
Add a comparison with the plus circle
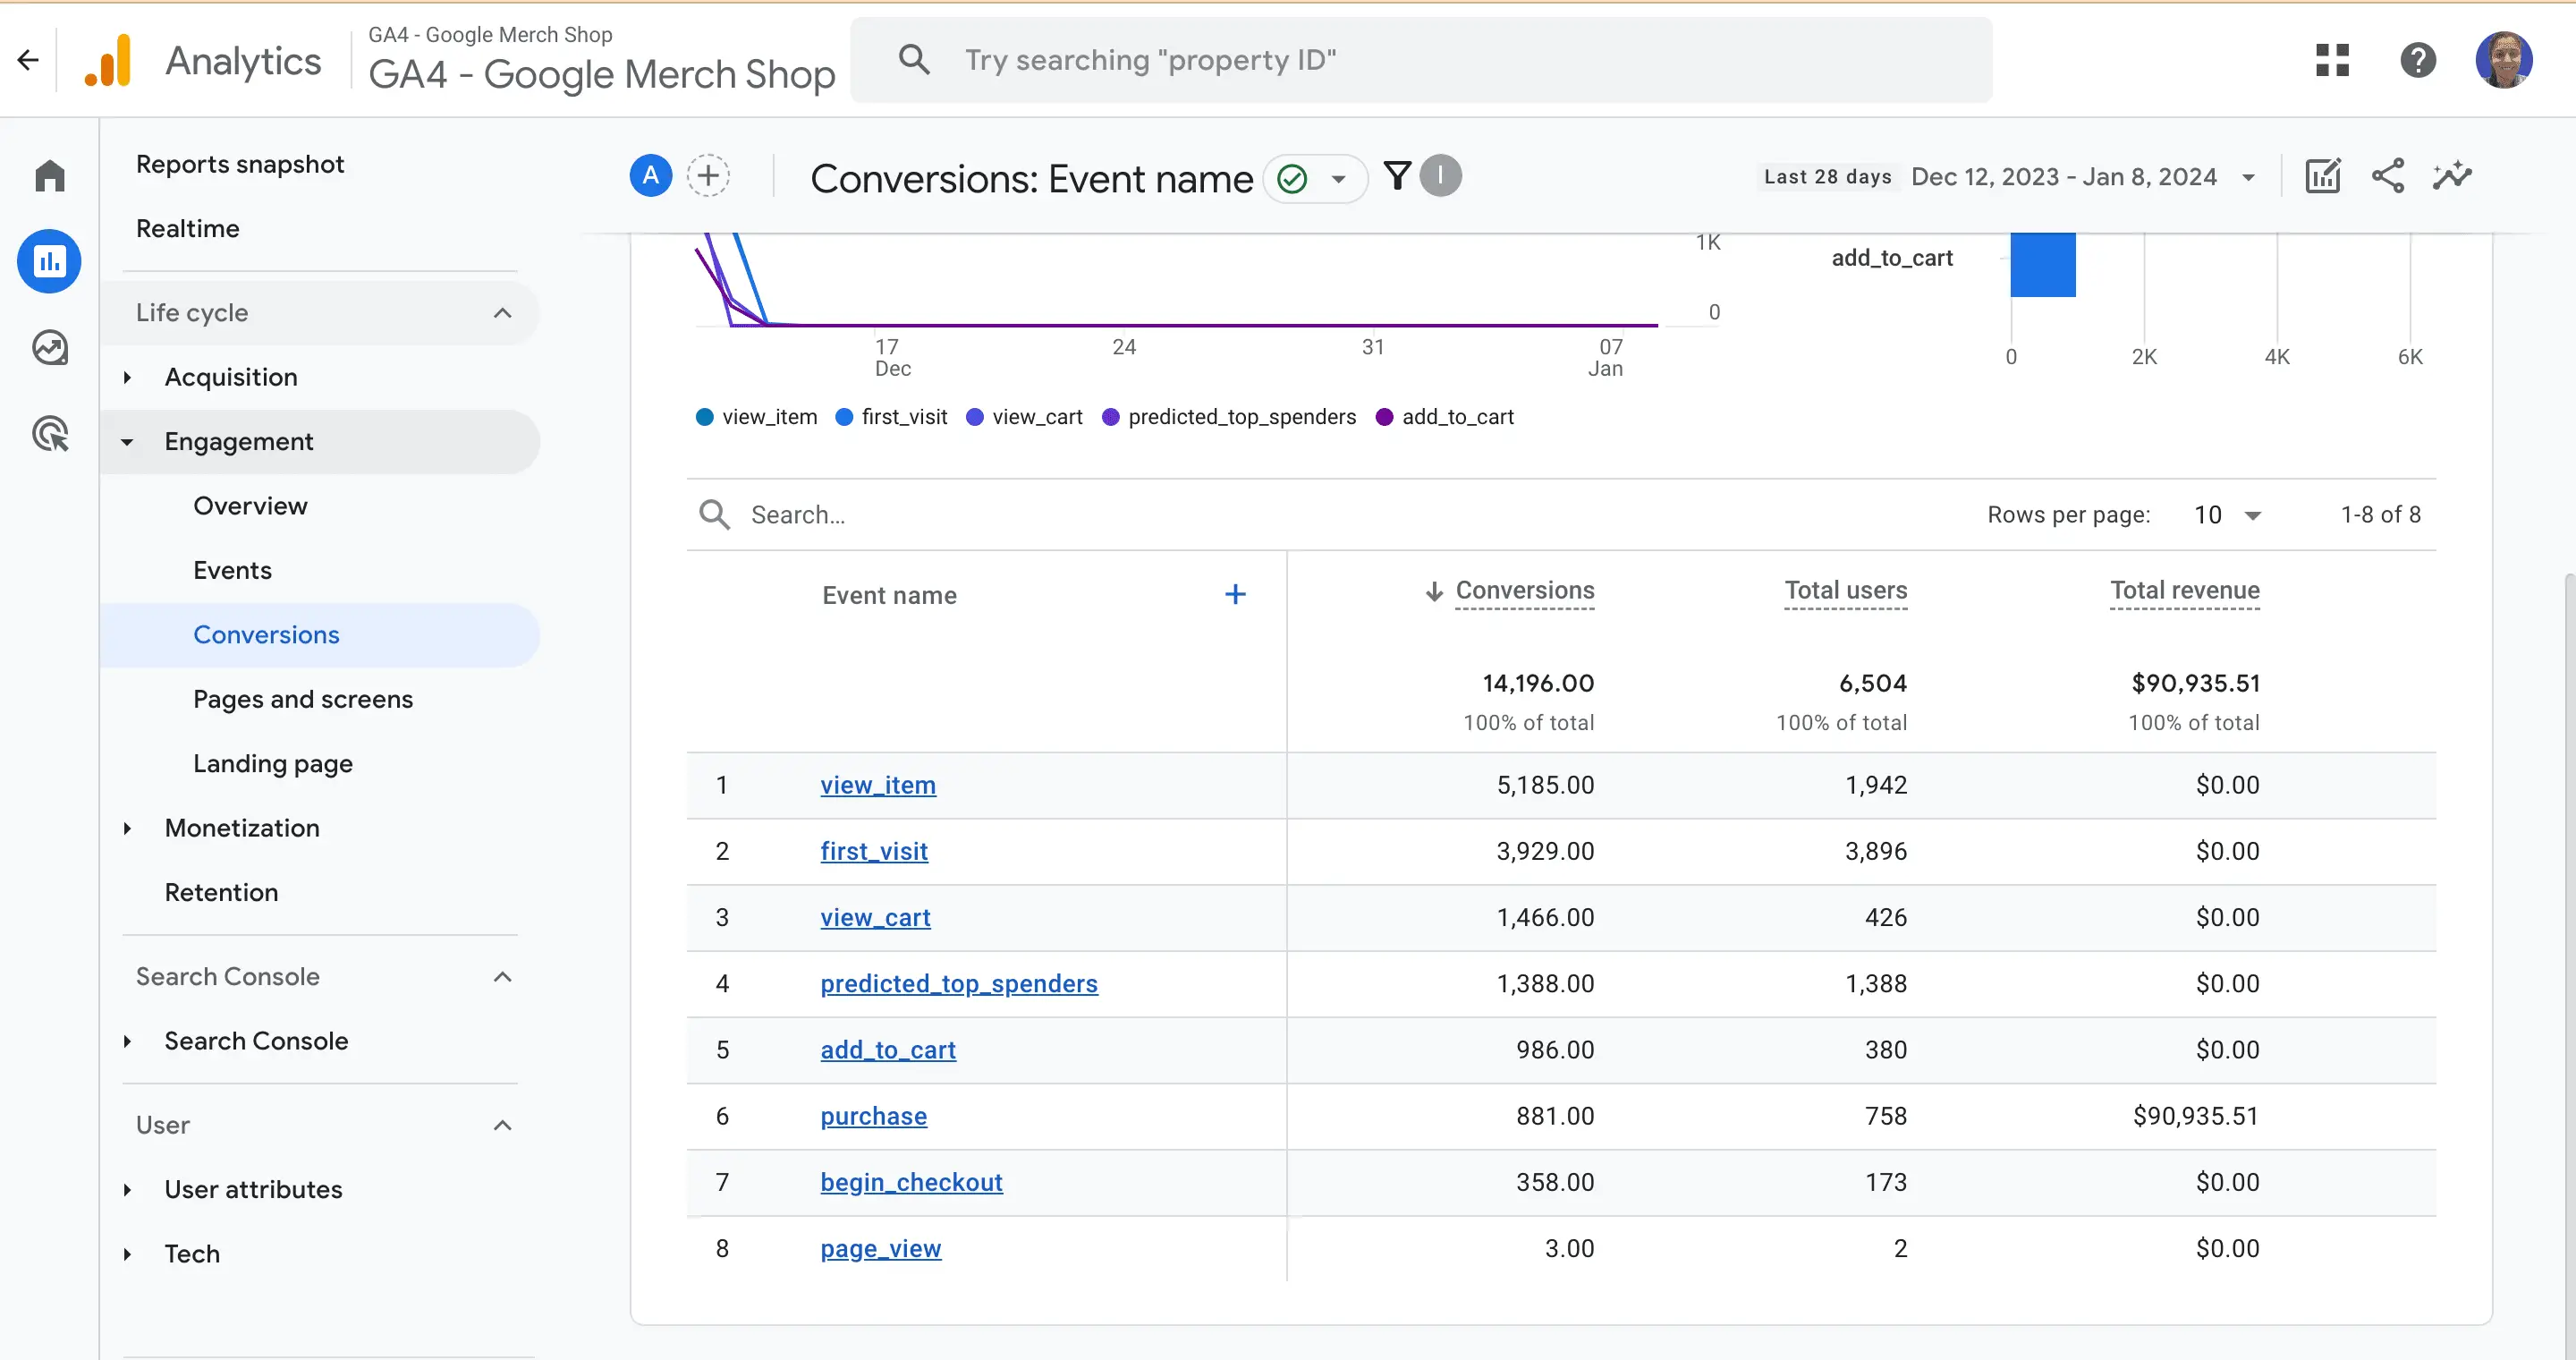coord(708,176)
